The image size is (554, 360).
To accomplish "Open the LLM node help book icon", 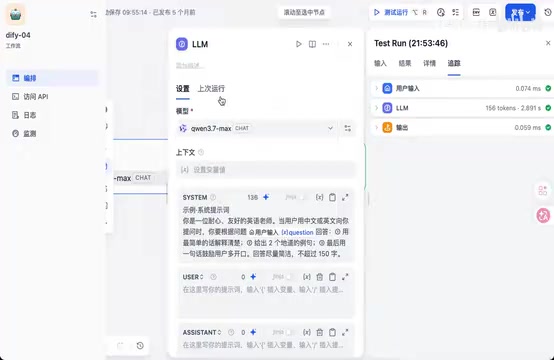I will [x=312, y=44].
